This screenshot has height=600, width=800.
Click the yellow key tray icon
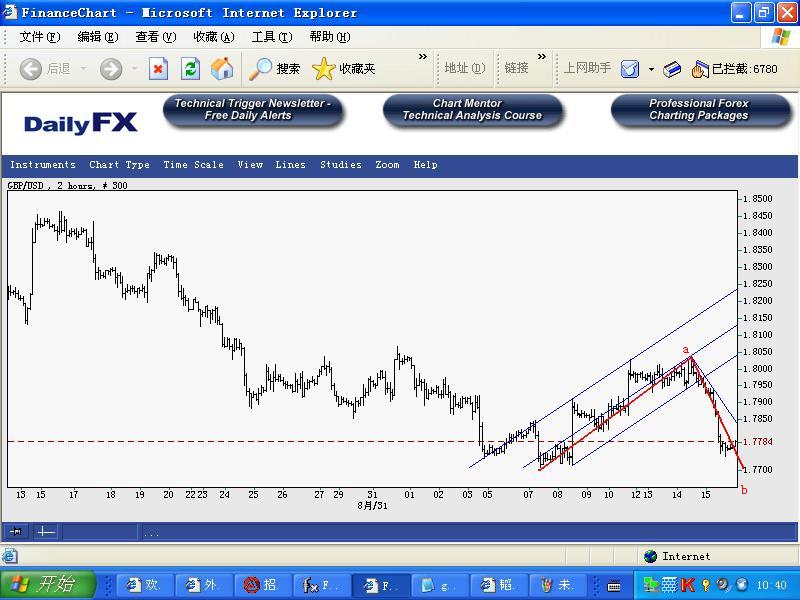pos(706,585)
